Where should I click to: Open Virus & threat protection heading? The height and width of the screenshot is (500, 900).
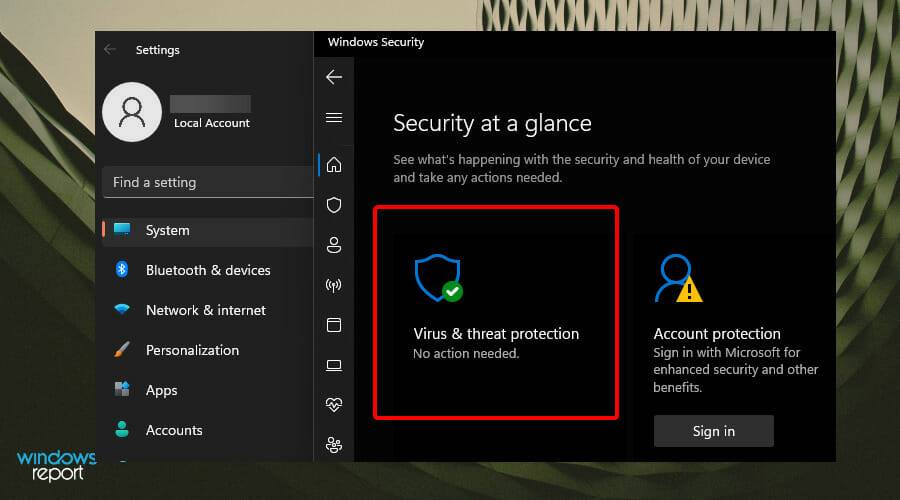coord(496,334)
